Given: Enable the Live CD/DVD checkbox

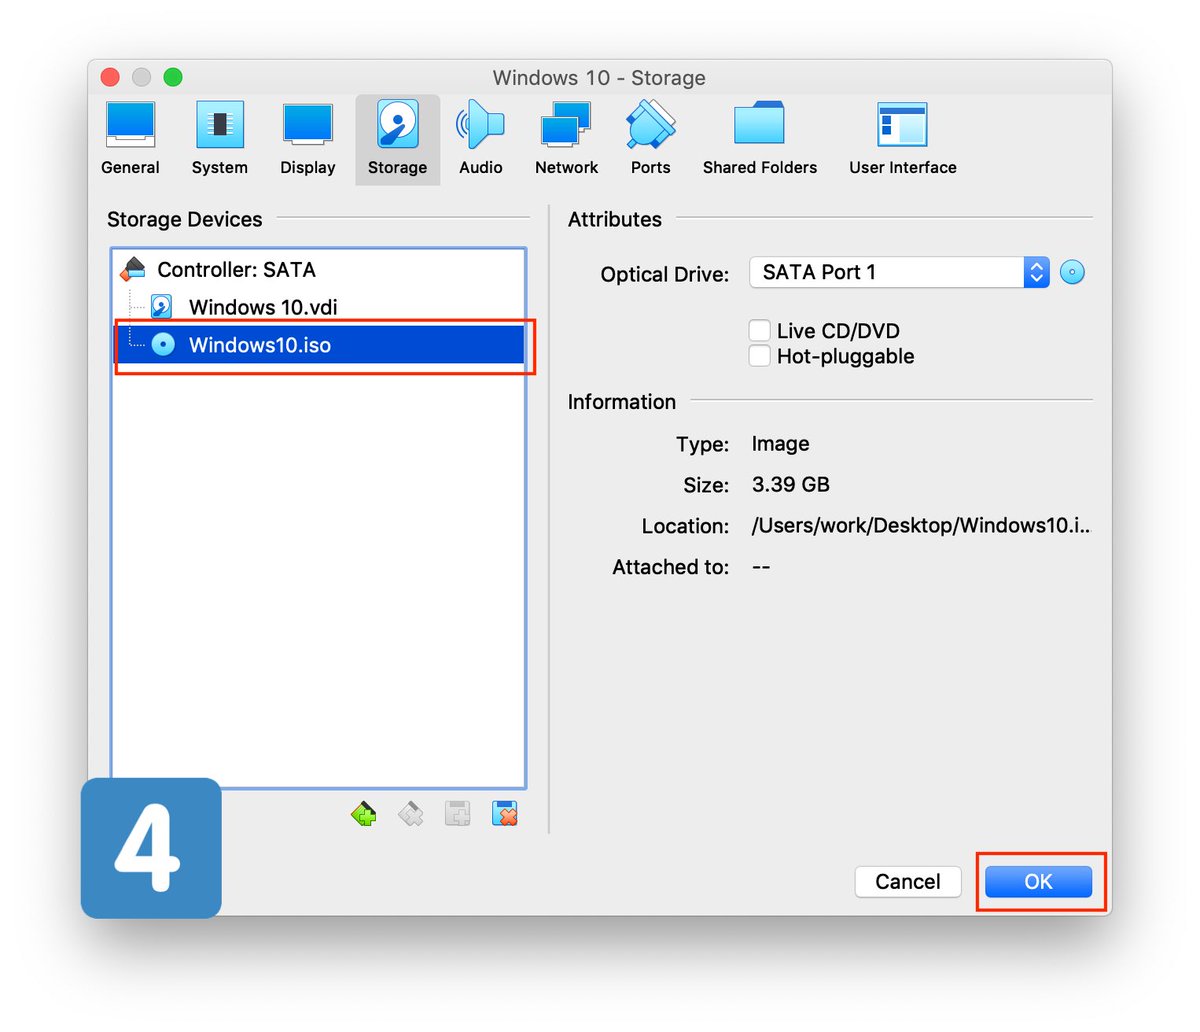Looking at the screenshot, I should (760, 331).
